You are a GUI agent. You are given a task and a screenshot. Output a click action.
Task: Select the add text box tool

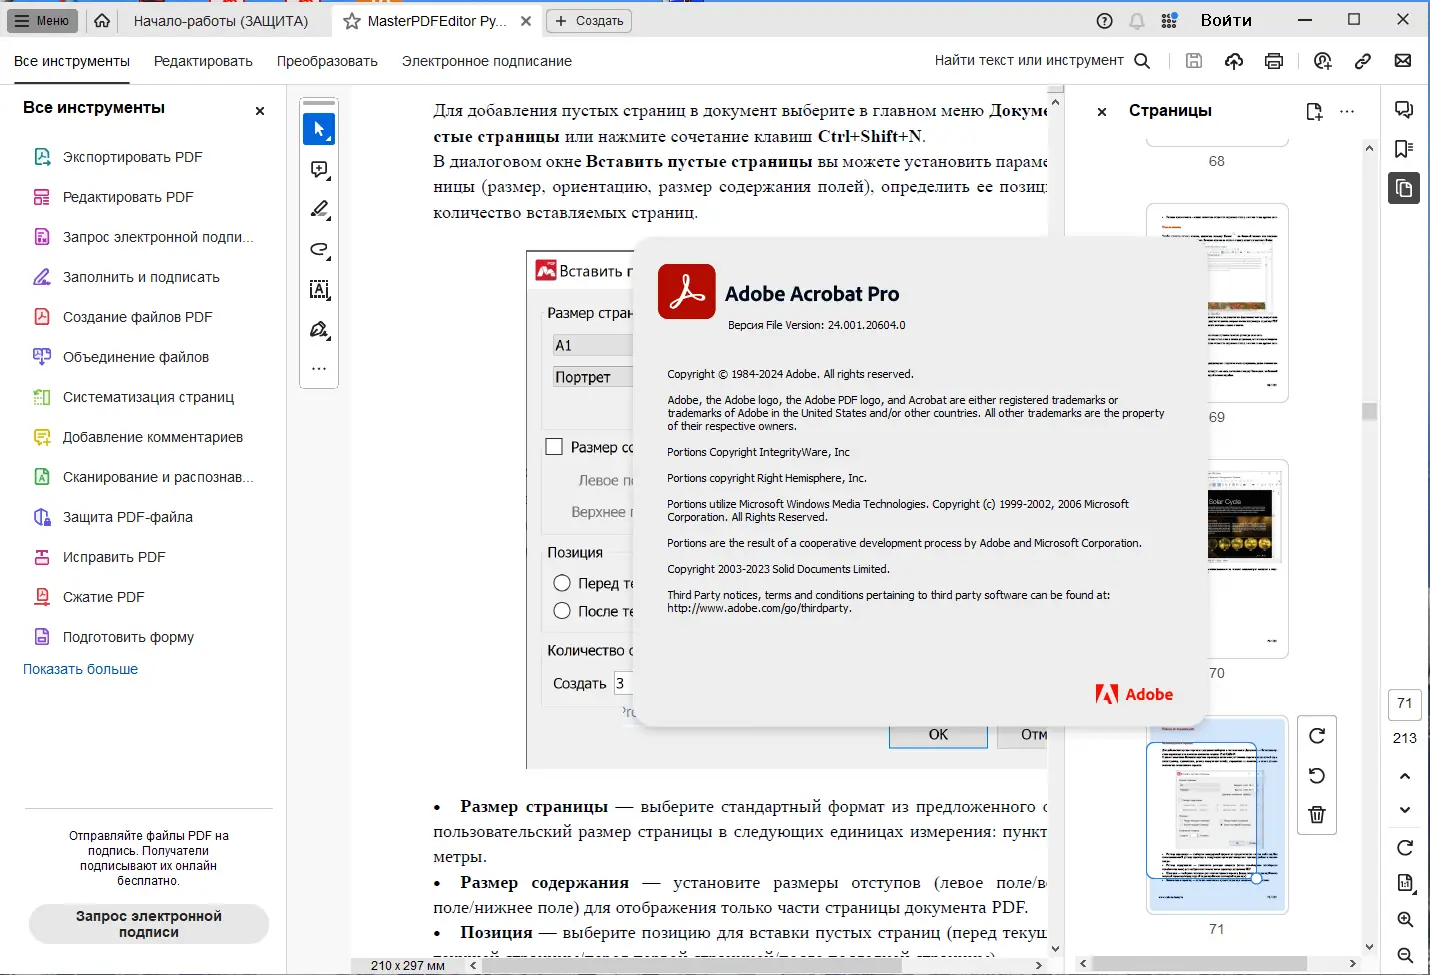point(319,289)
